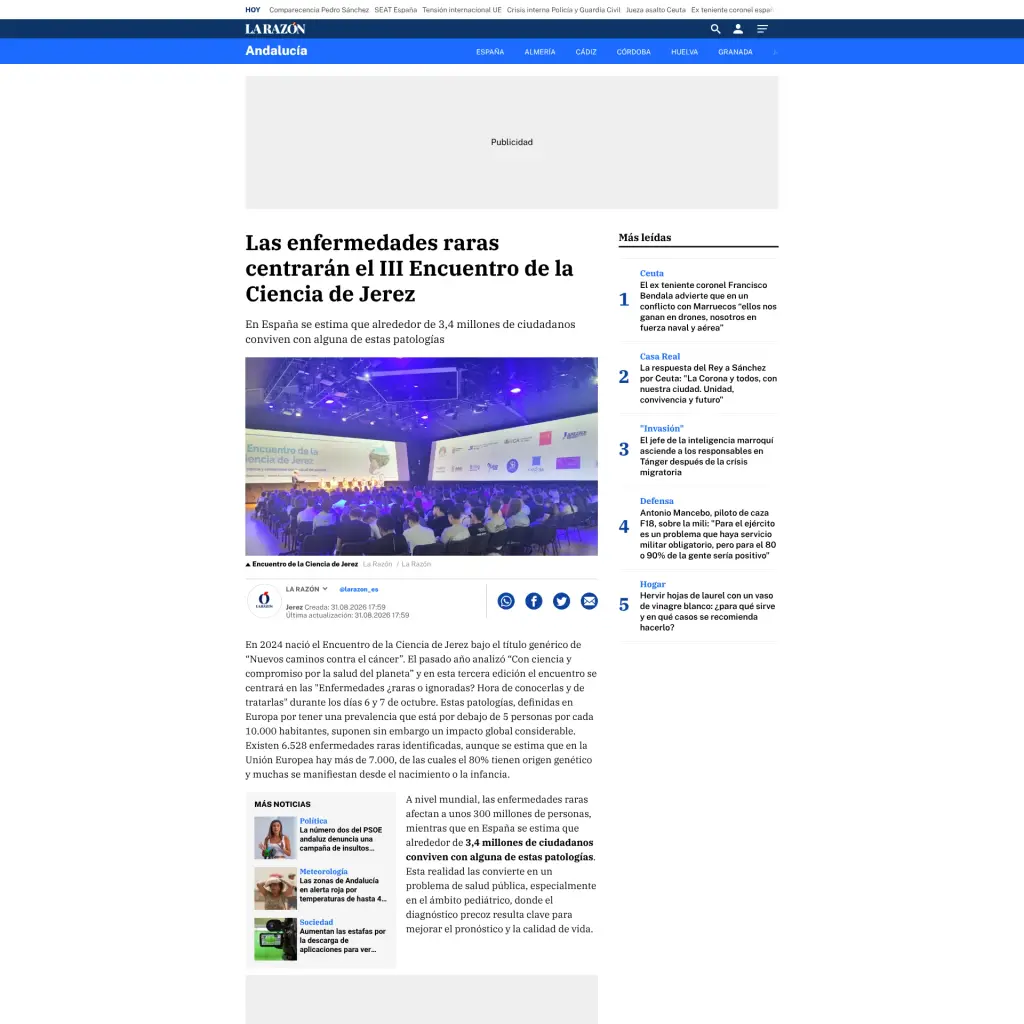Open the HUELVA section
The width and height of the screenshot is (1024, 1024).
pos(684,52)
